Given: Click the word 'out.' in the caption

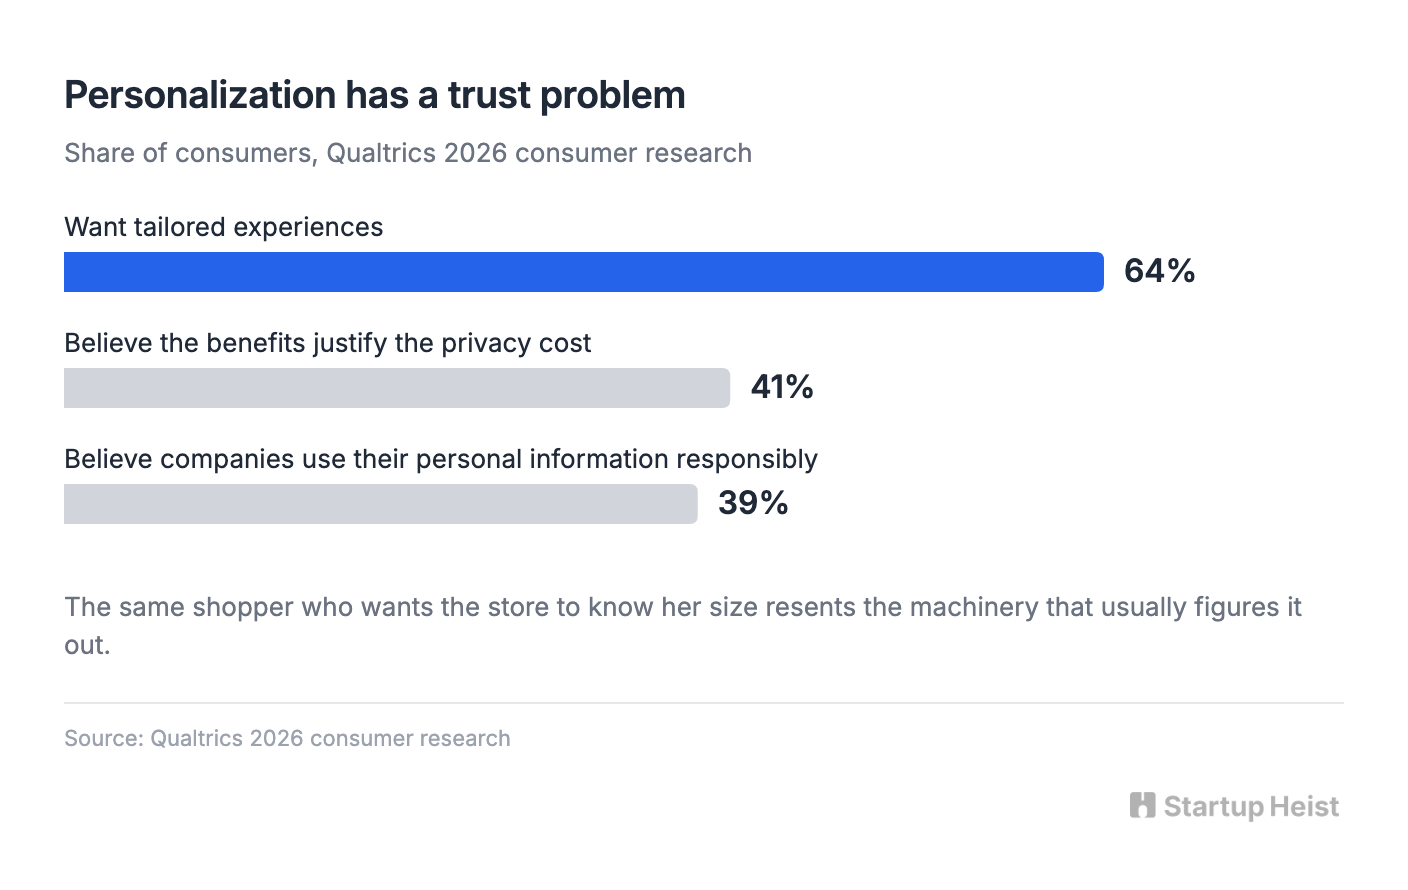Looking at the screenshot, I should (87, 645).
